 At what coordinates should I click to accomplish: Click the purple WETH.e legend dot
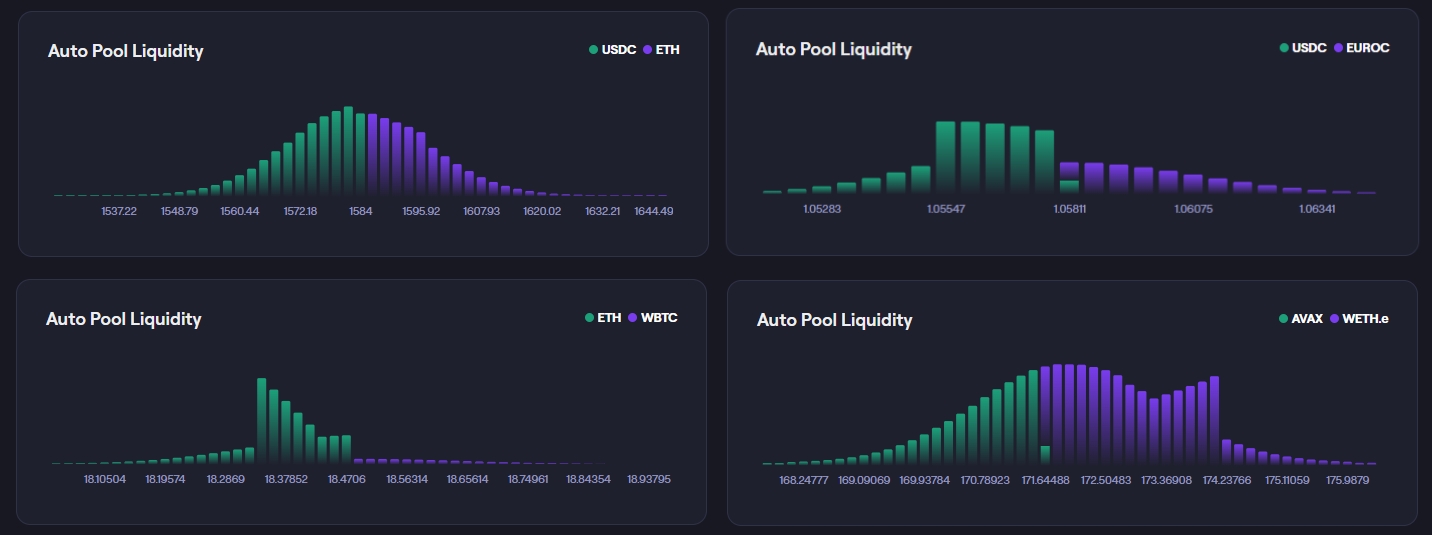(1334, 319)
